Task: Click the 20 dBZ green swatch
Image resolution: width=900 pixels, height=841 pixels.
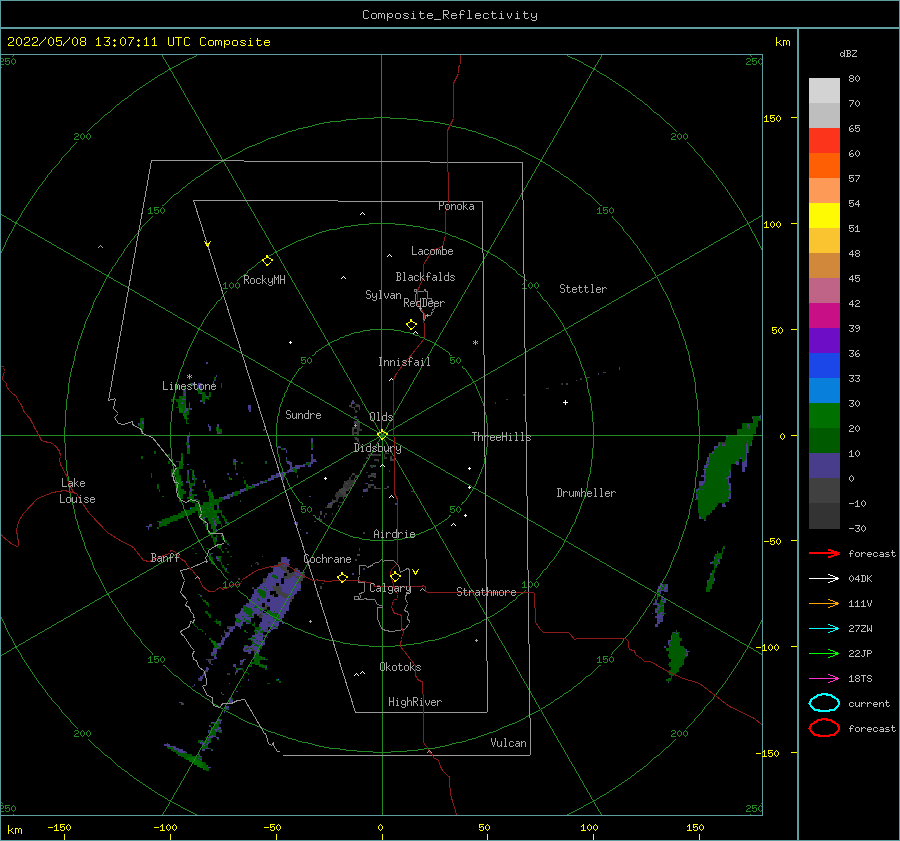Action: [824, 416]
